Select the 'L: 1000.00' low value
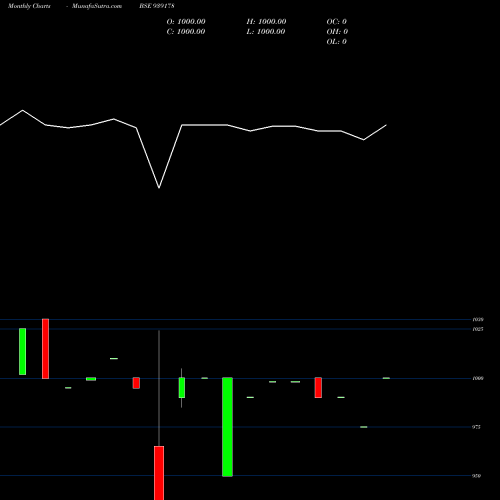 pyautogui.click(x=266, y=32)
